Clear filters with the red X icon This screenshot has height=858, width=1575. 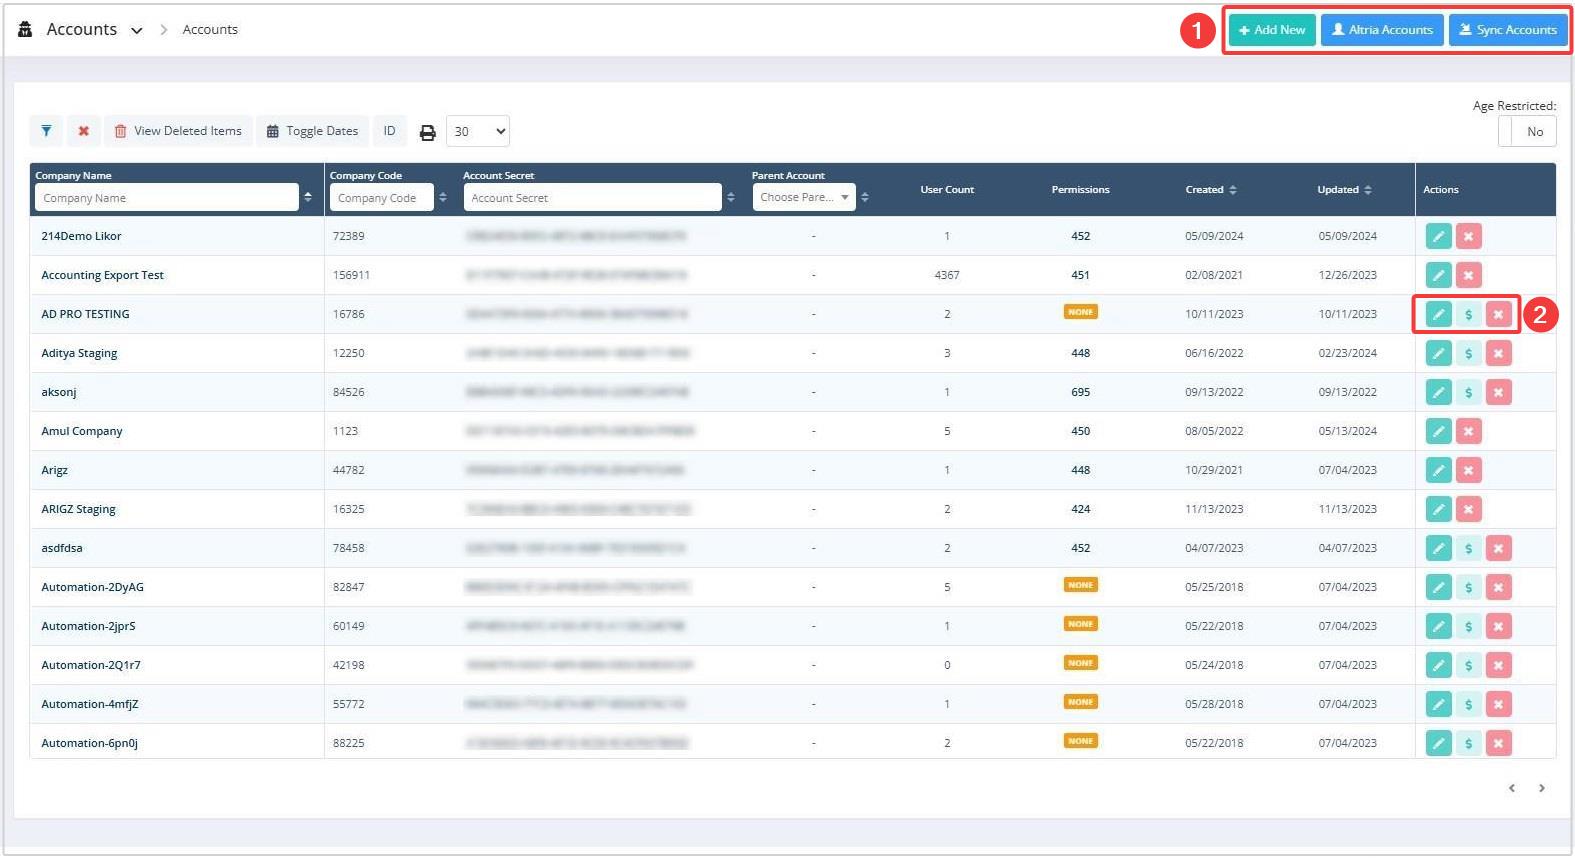(84, 131)
